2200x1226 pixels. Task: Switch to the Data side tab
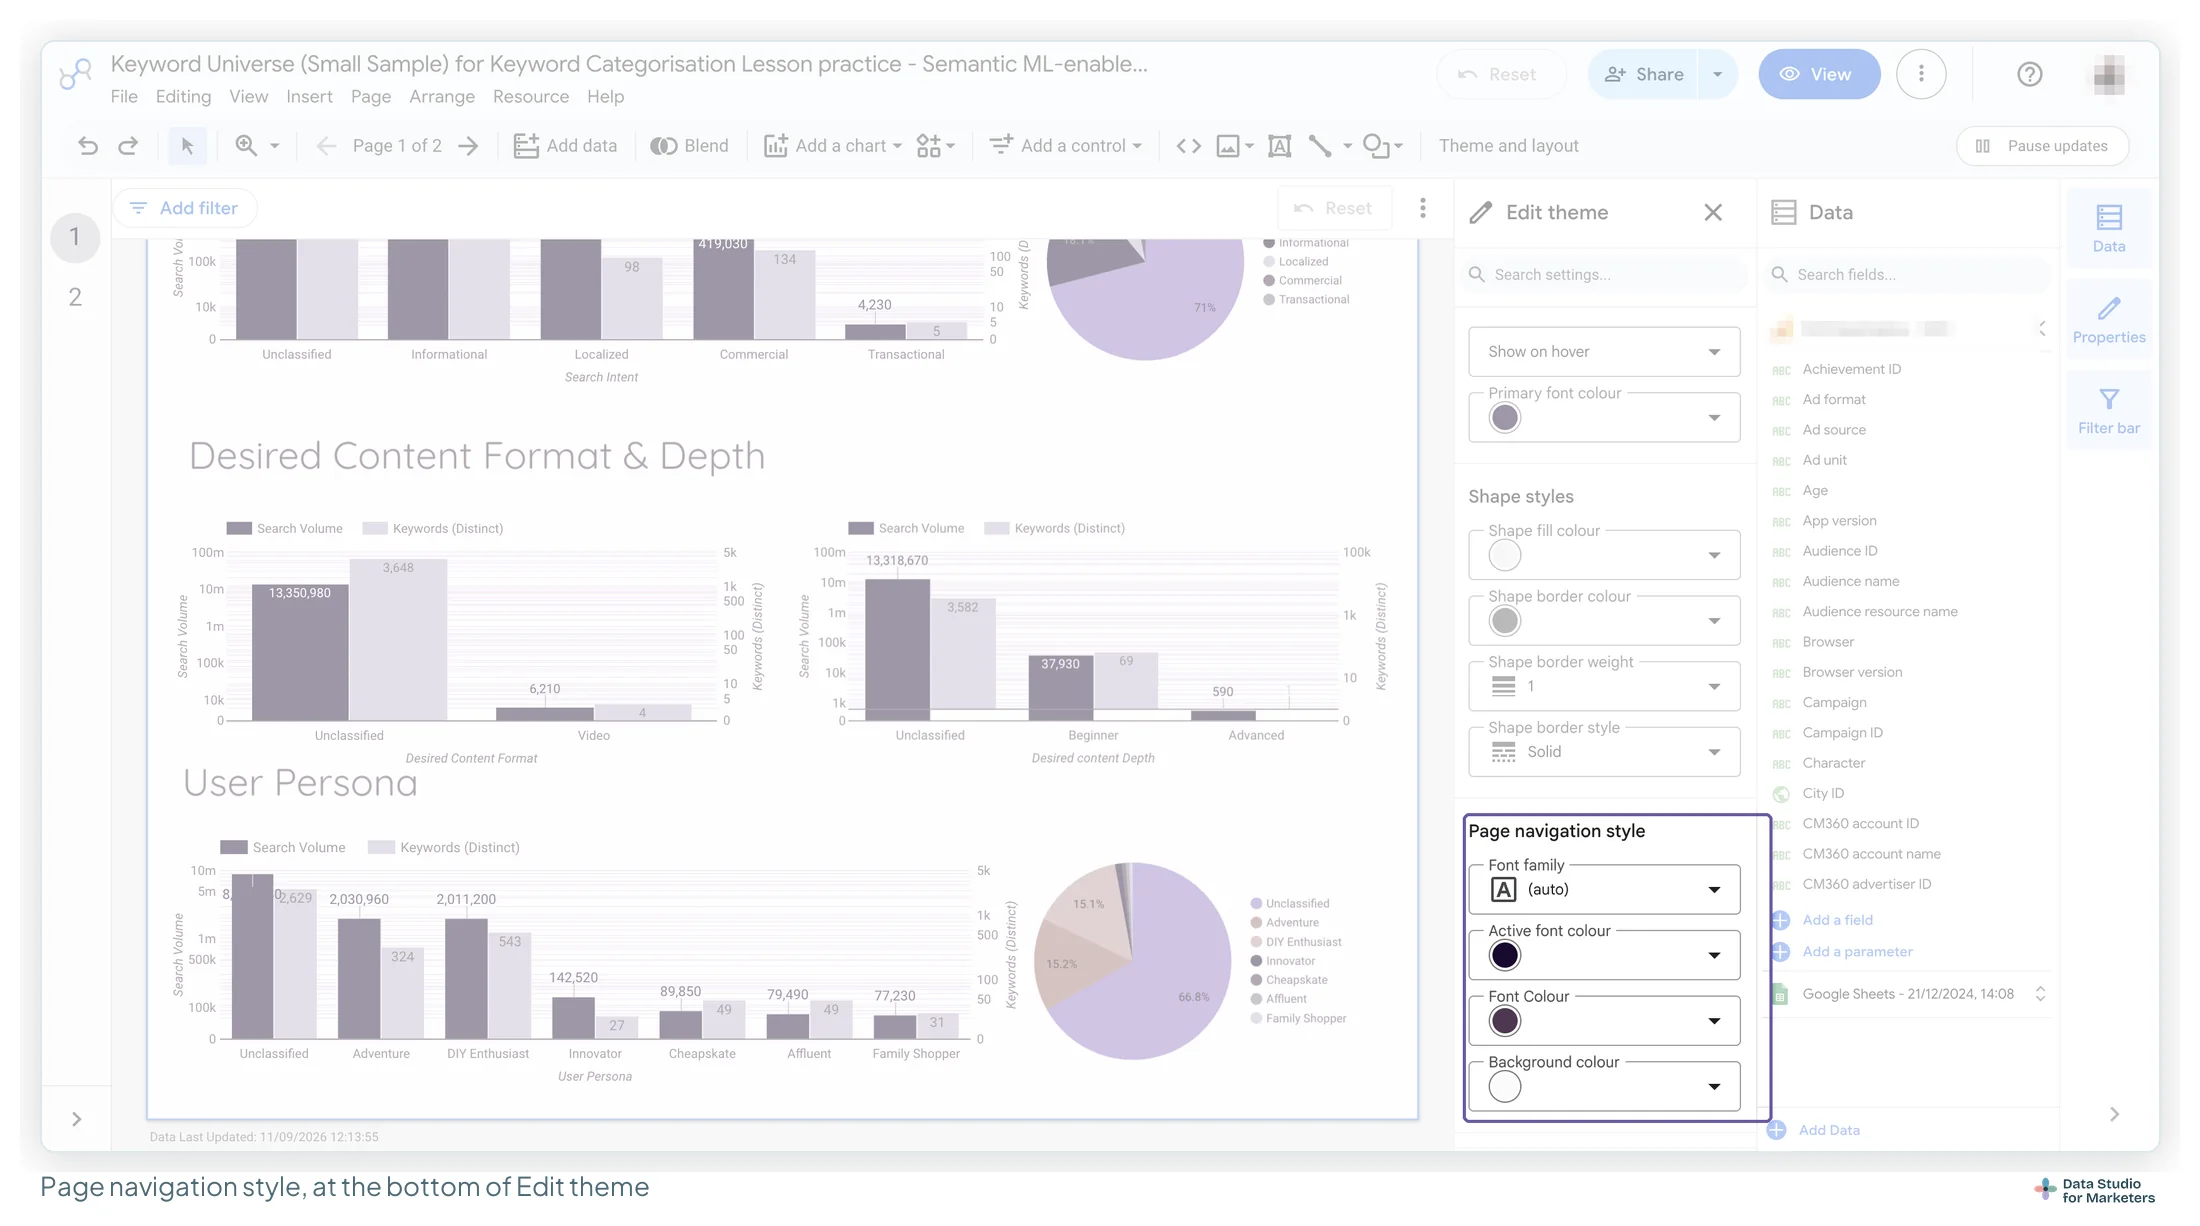click(x=2108, y=228)
